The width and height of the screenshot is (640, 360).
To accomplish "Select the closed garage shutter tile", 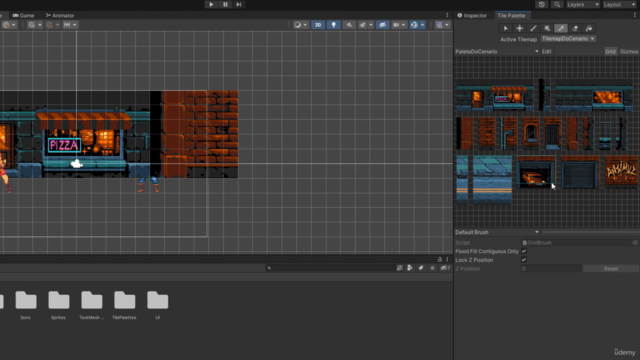I will point(579,173).
